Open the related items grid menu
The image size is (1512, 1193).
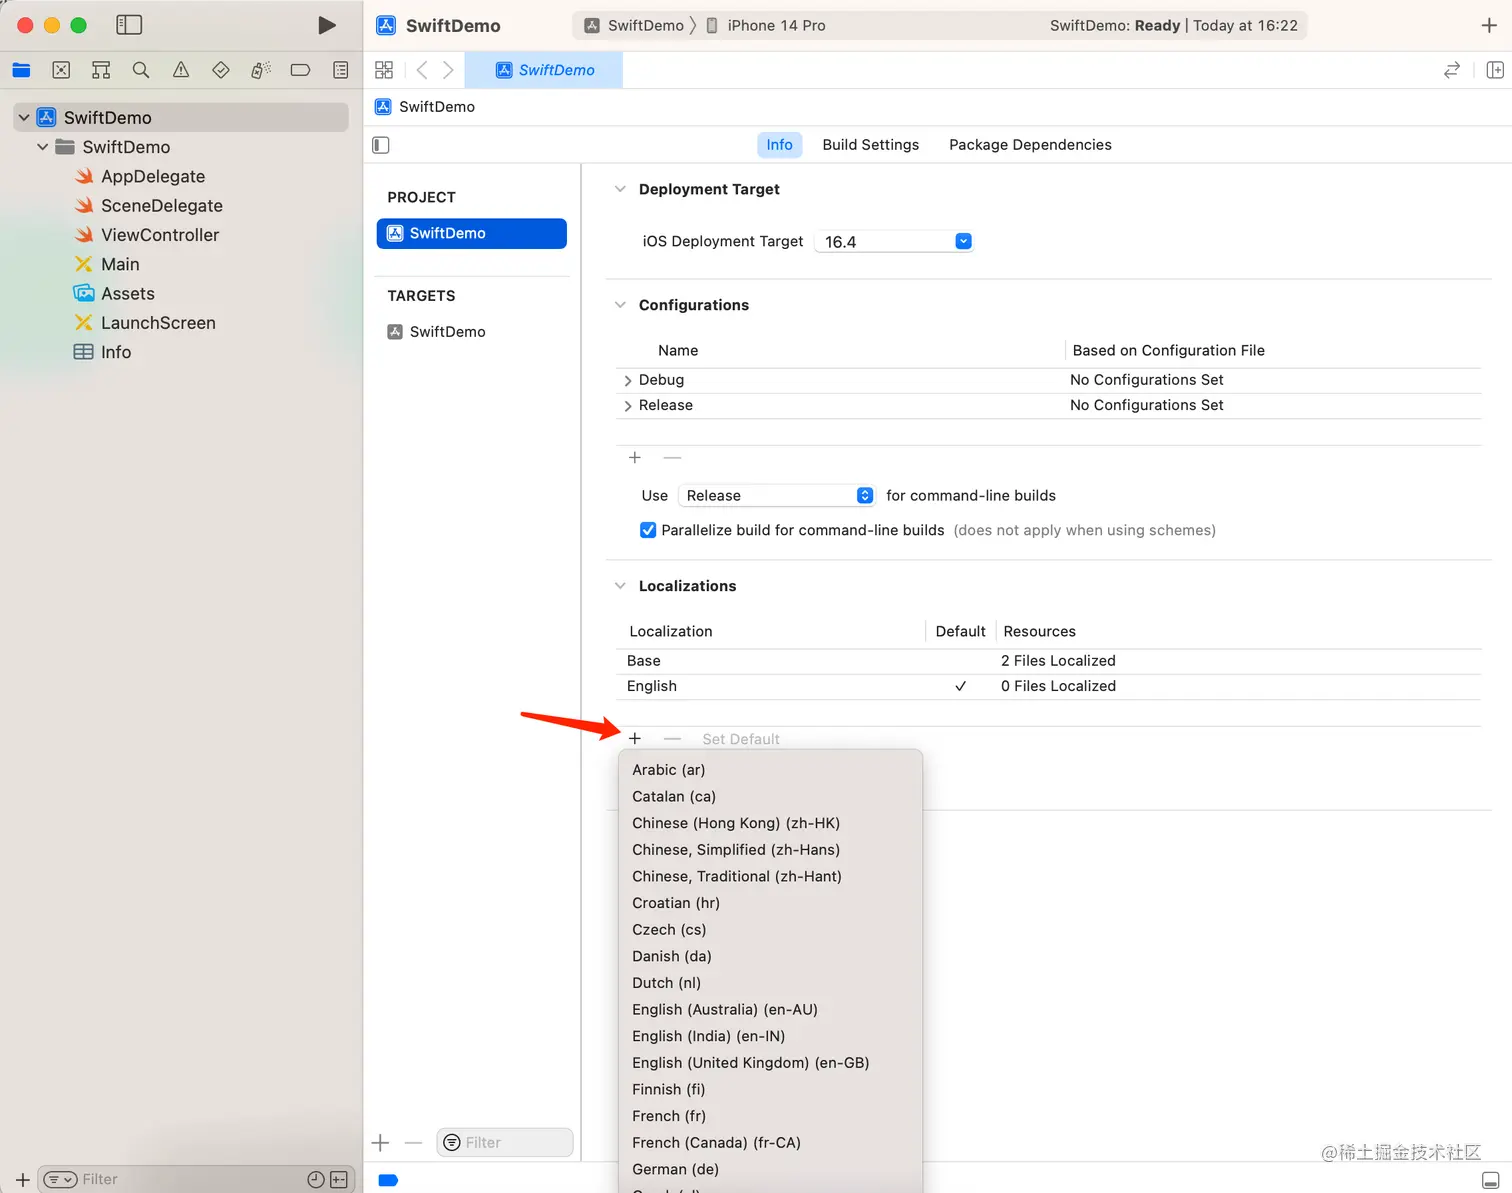pyautogui.click(x=384, y=70)
